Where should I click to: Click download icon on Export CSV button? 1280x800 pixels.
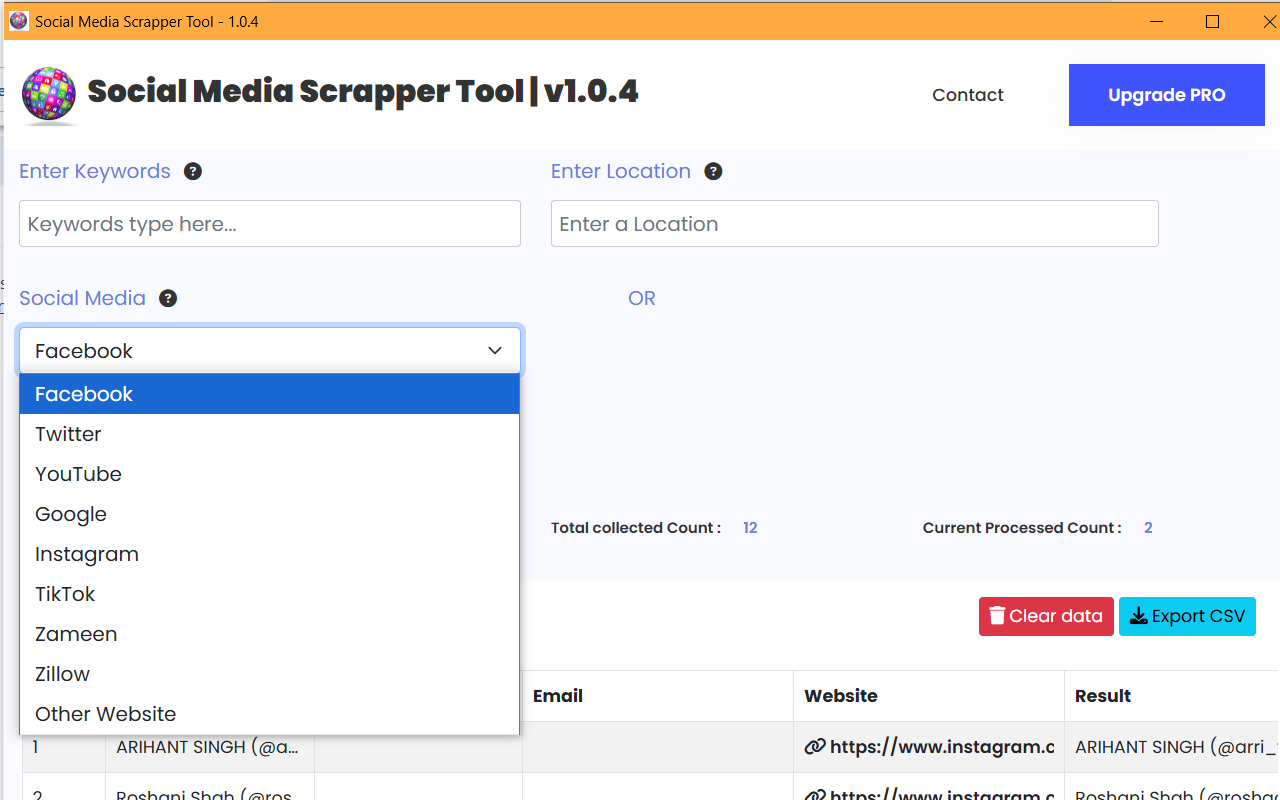coord(1138,616)
